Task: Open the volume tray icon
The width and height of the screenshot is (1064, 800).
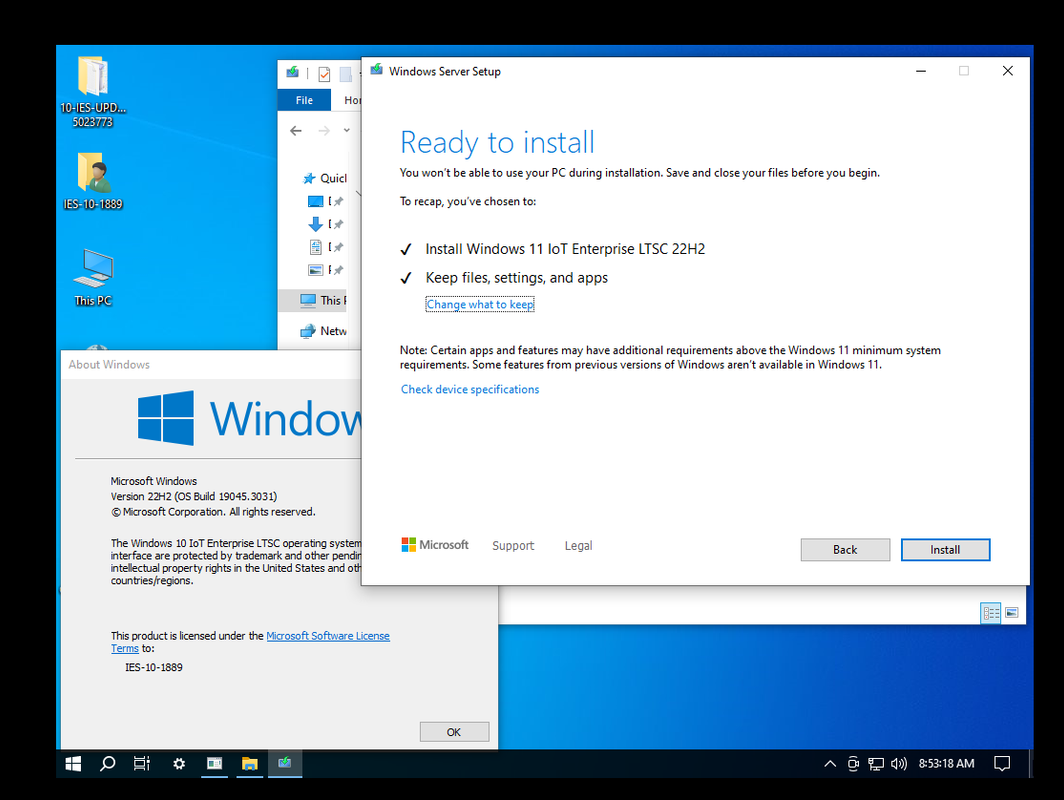Action: pos(899,764)
